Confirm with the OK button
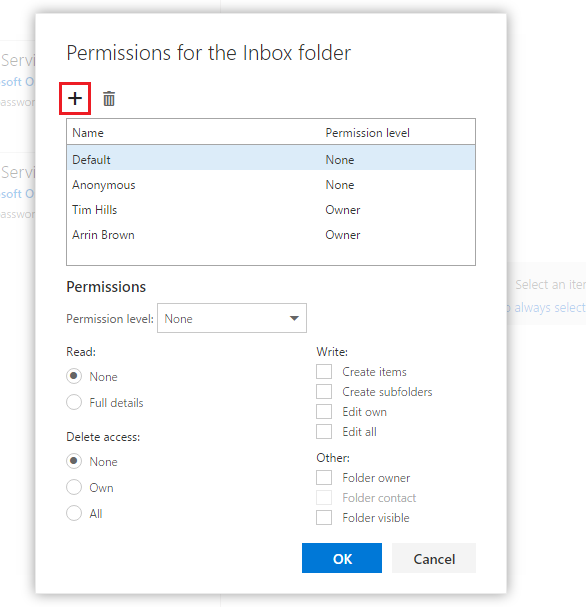586x607 pixels. [x=342, y=558]
